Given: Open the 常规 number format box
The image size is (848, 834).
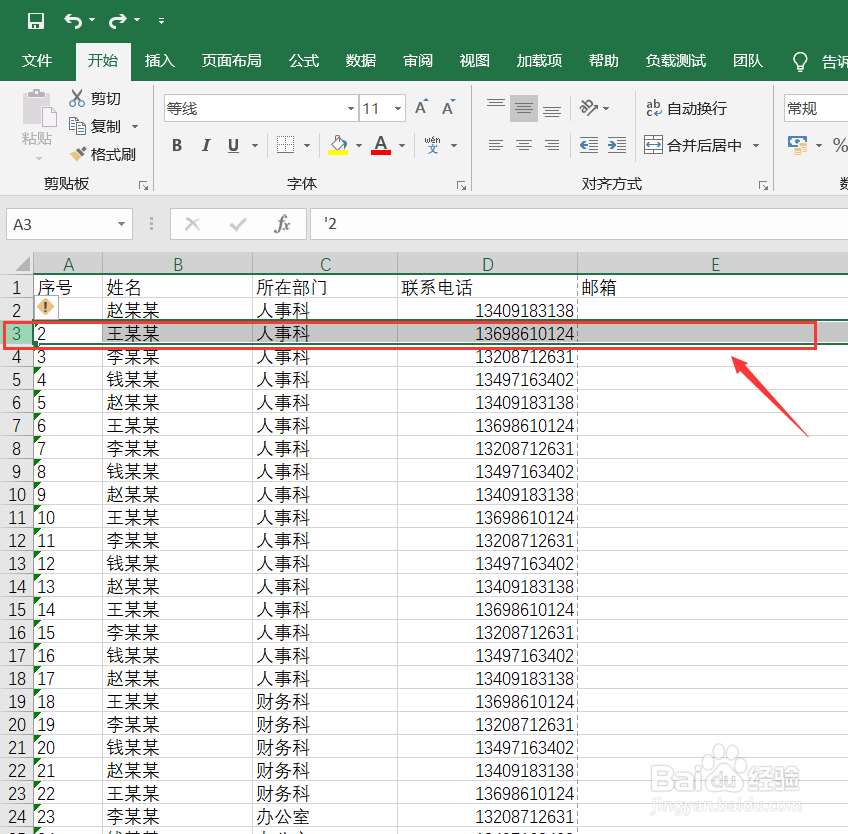Looking at the screenshot, I should tap(816, 109).
